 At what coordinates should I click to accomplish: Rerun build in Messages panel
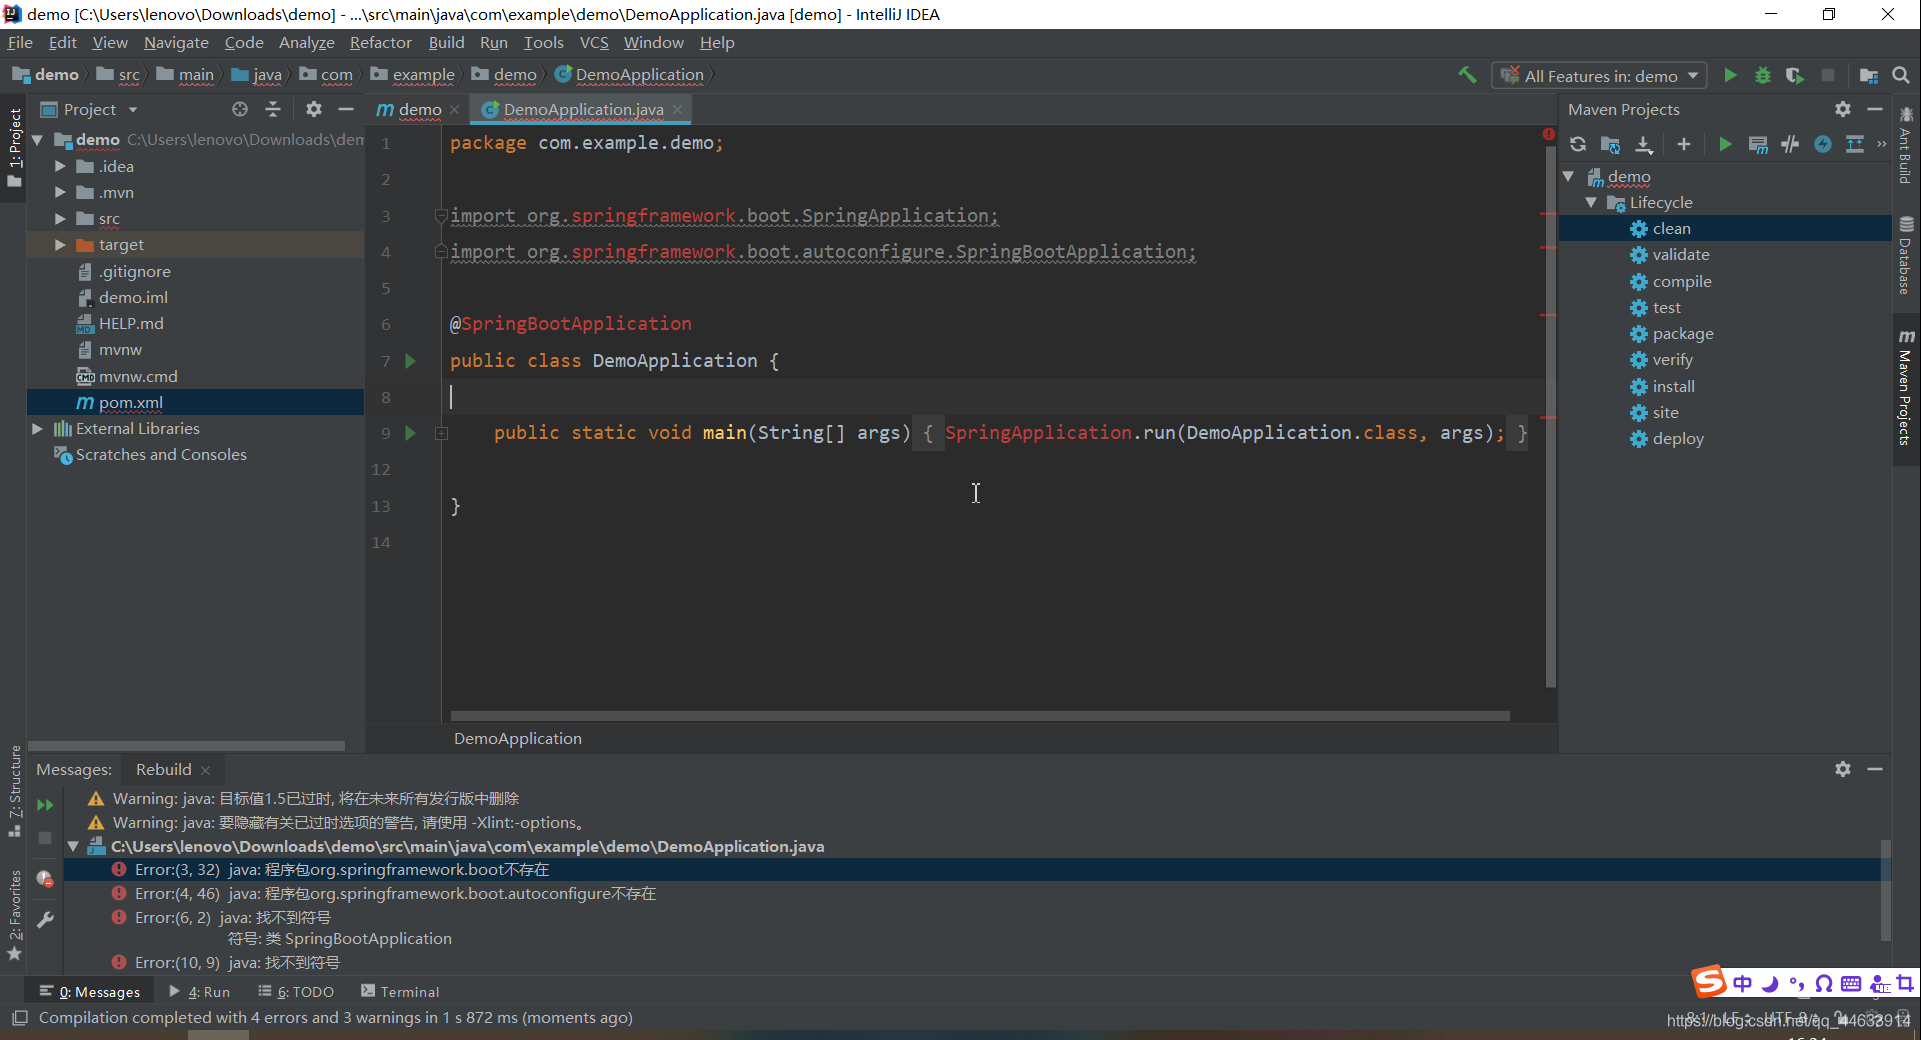click(45, 805)
